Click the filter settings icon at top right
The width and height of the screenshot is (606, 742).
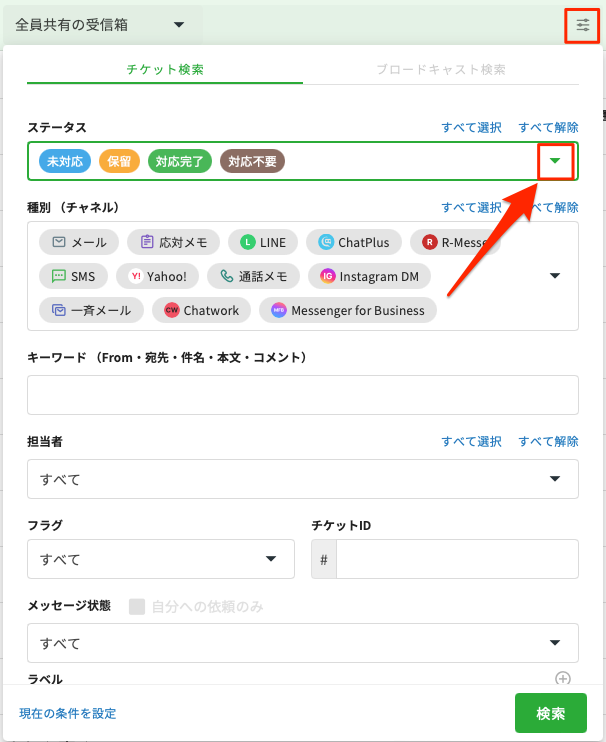[582, 25]
